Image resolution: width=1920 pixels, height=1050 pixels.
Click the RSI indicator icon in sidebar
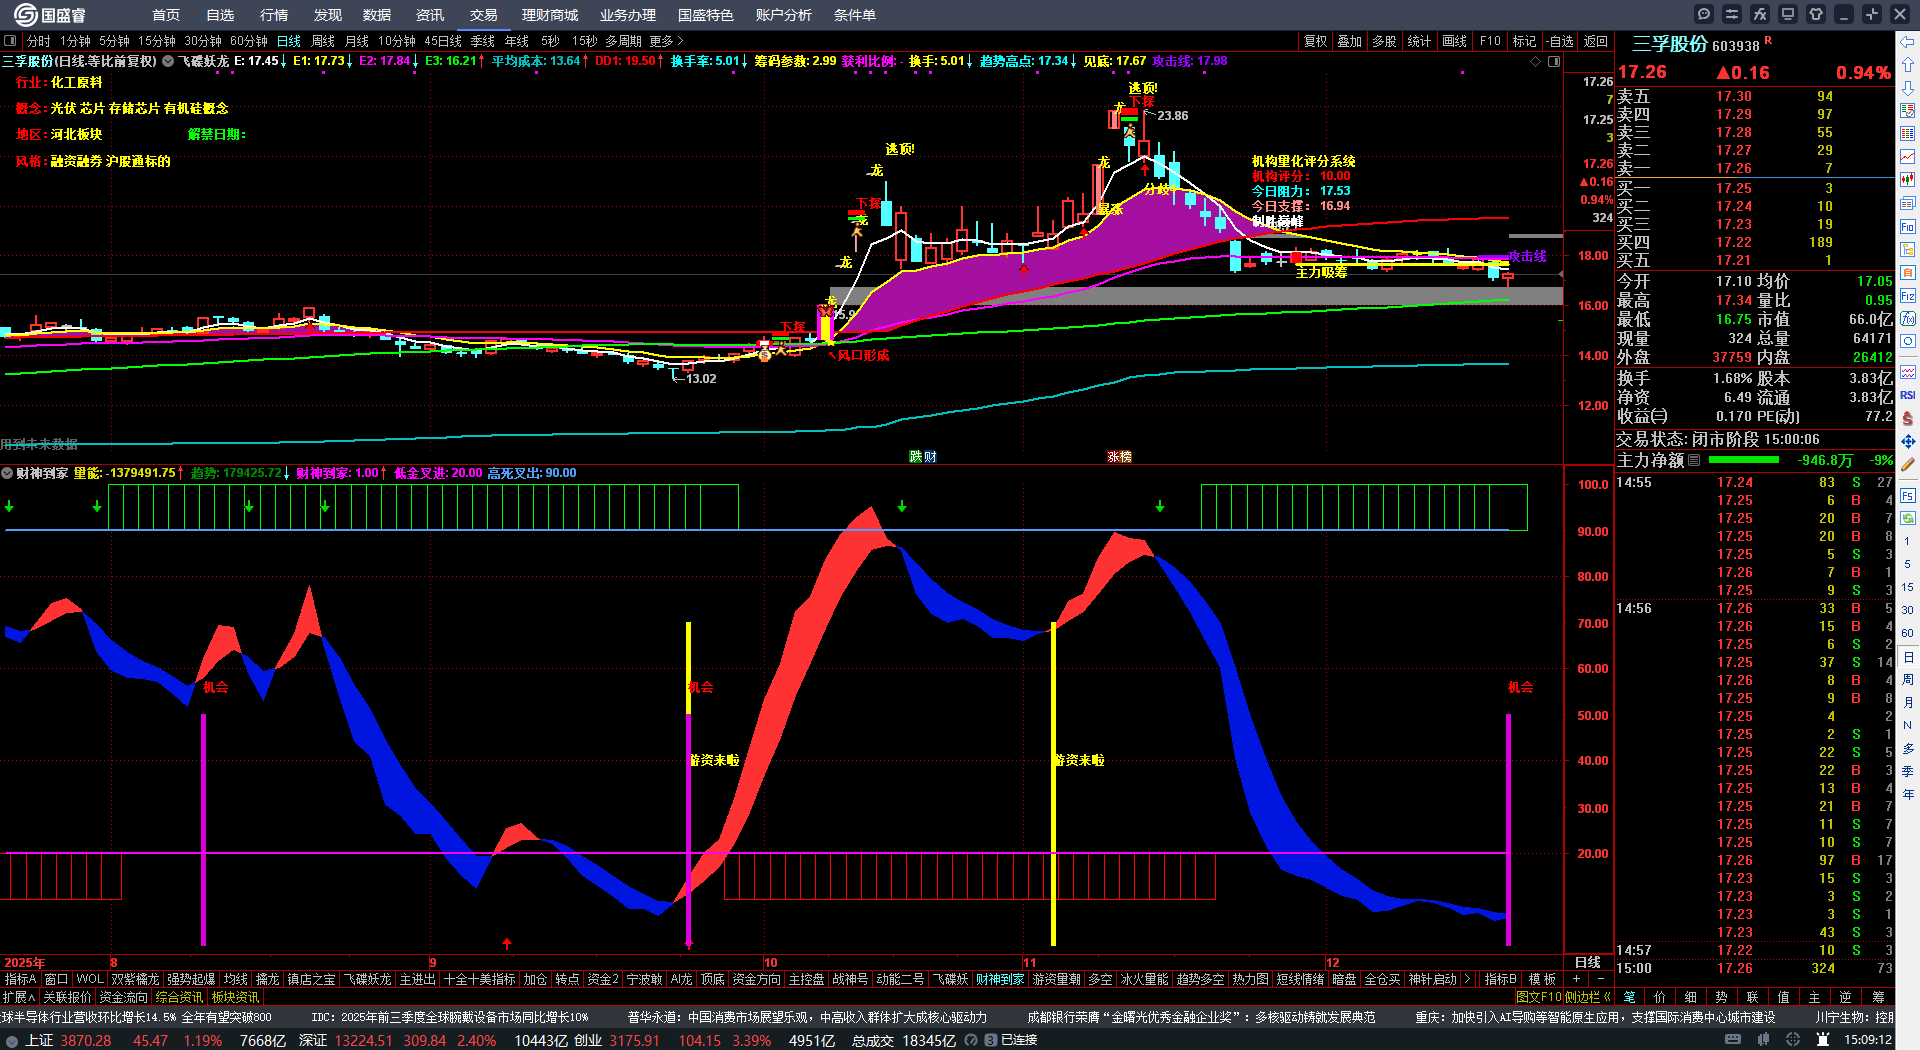click(1908, 395)
